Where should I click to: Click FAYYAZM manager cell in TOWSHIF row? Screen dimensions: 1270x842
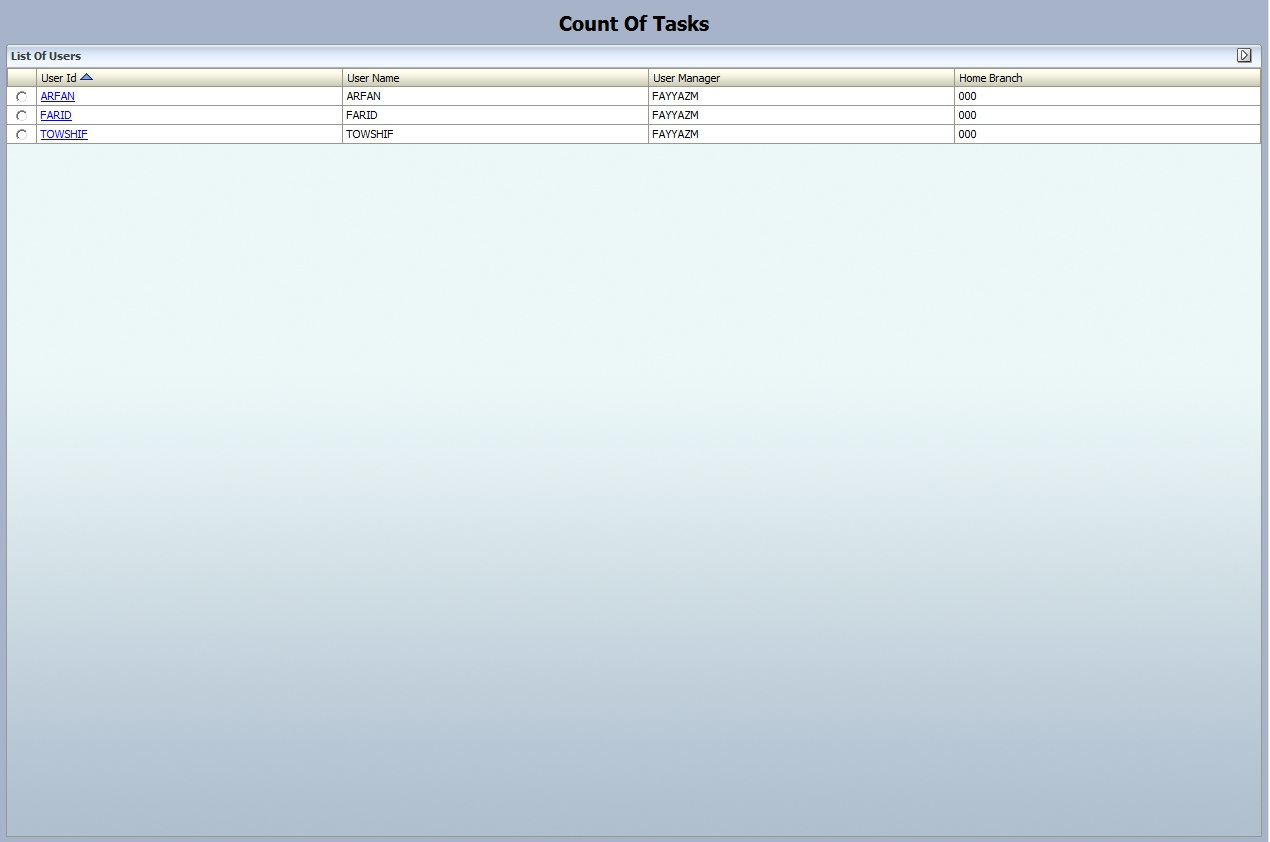(x=801, y=135)
